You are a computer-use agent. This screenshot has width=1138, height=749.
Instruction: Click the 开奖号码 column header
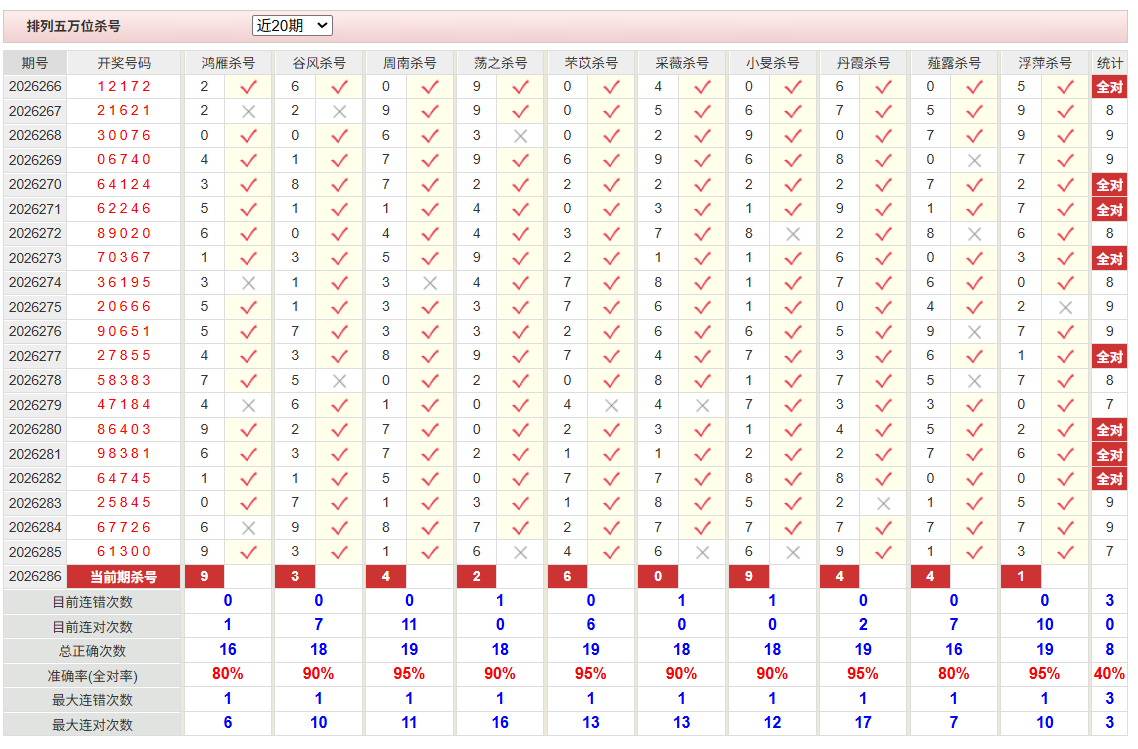coord(124,63)
